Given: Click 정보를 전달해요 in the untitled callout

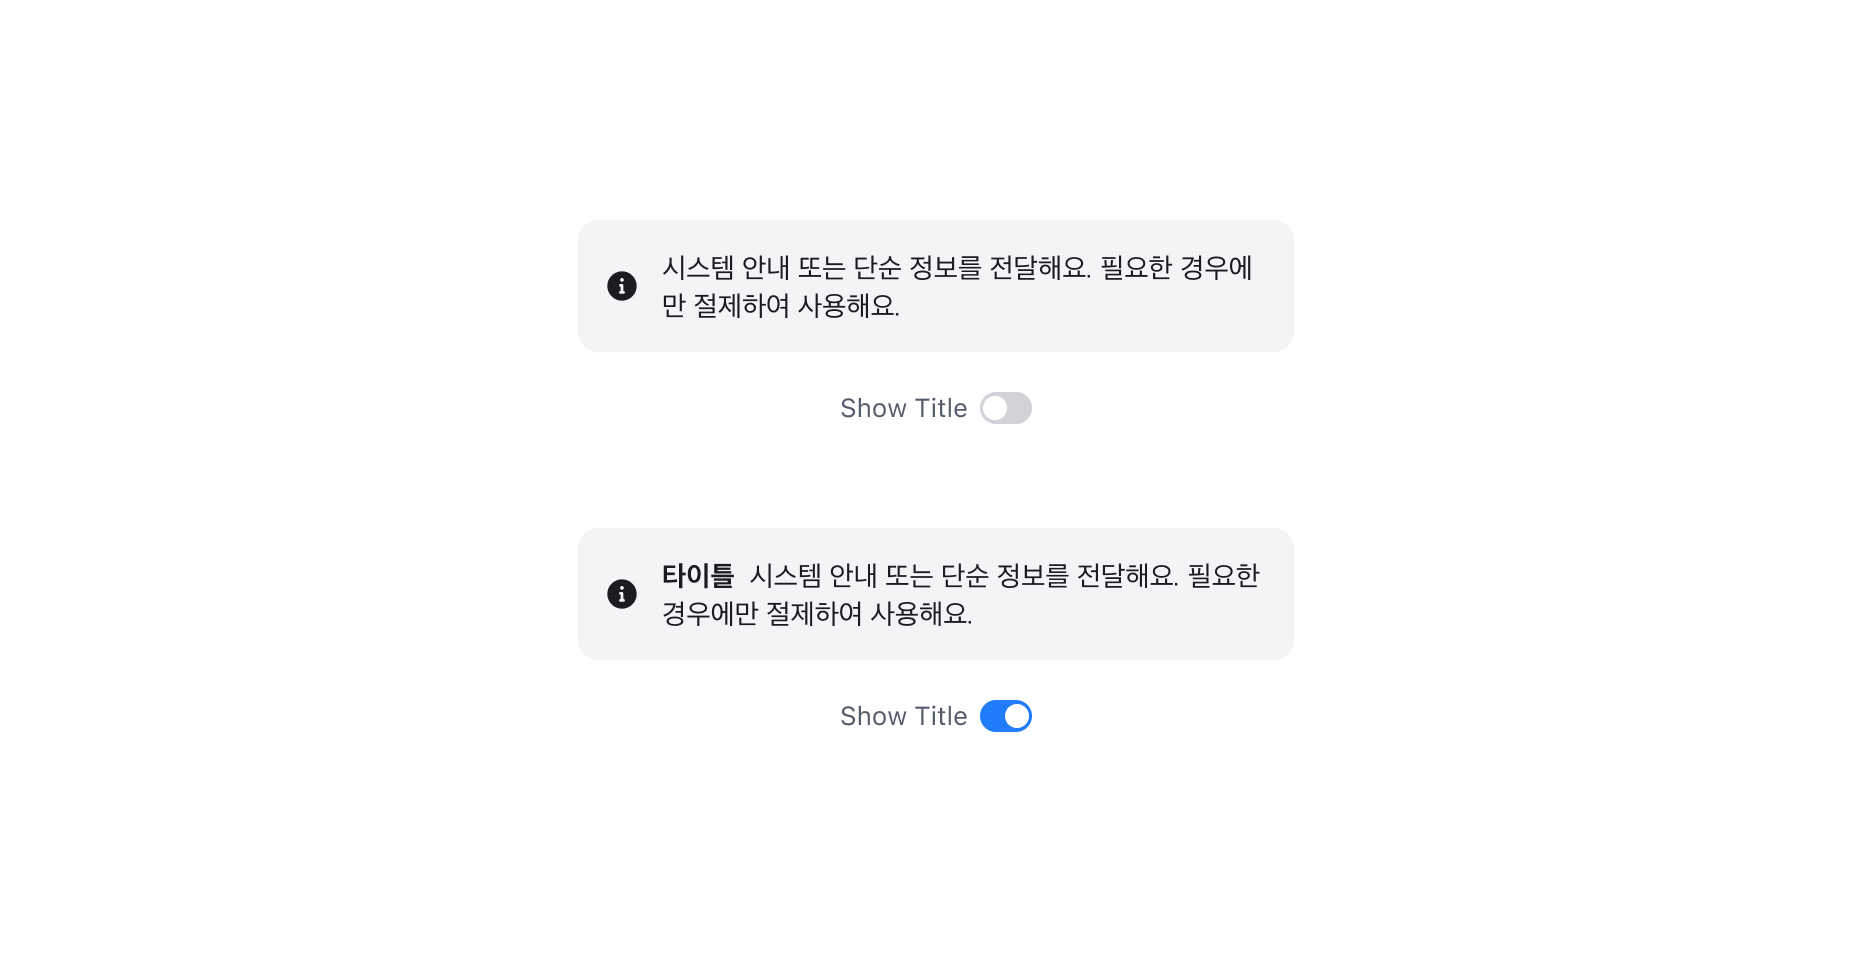Looking at the screenshot, I should click(1000, 268).
